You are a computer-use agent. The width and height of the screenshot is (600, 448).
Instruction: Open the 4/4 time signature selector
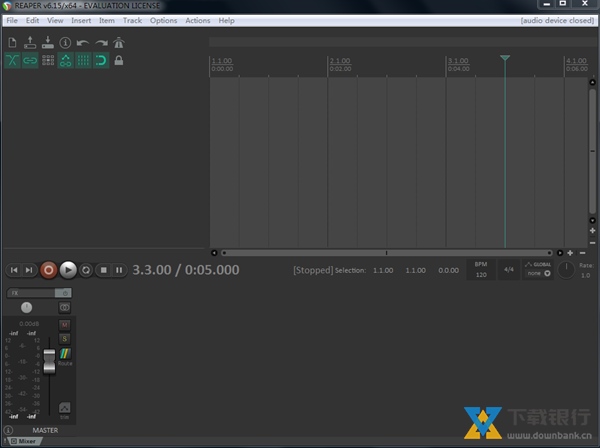point(509,269)
